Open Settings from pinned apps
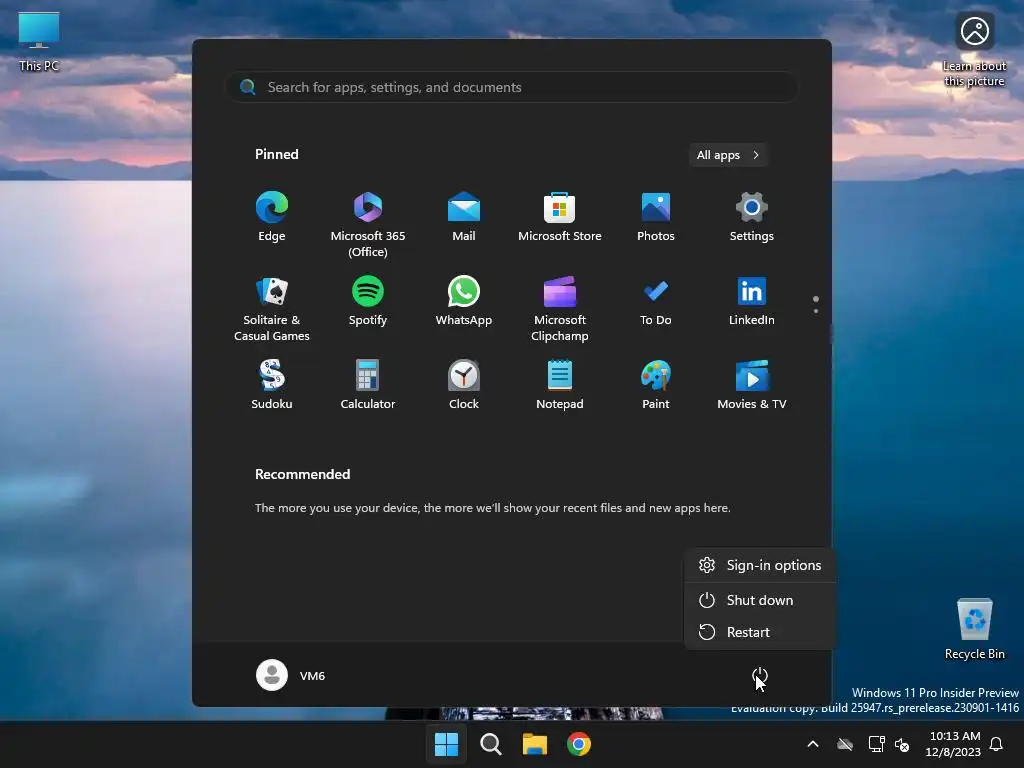Image resolution: width=1024 pixels, height=768 pixels. pos(752,217)
